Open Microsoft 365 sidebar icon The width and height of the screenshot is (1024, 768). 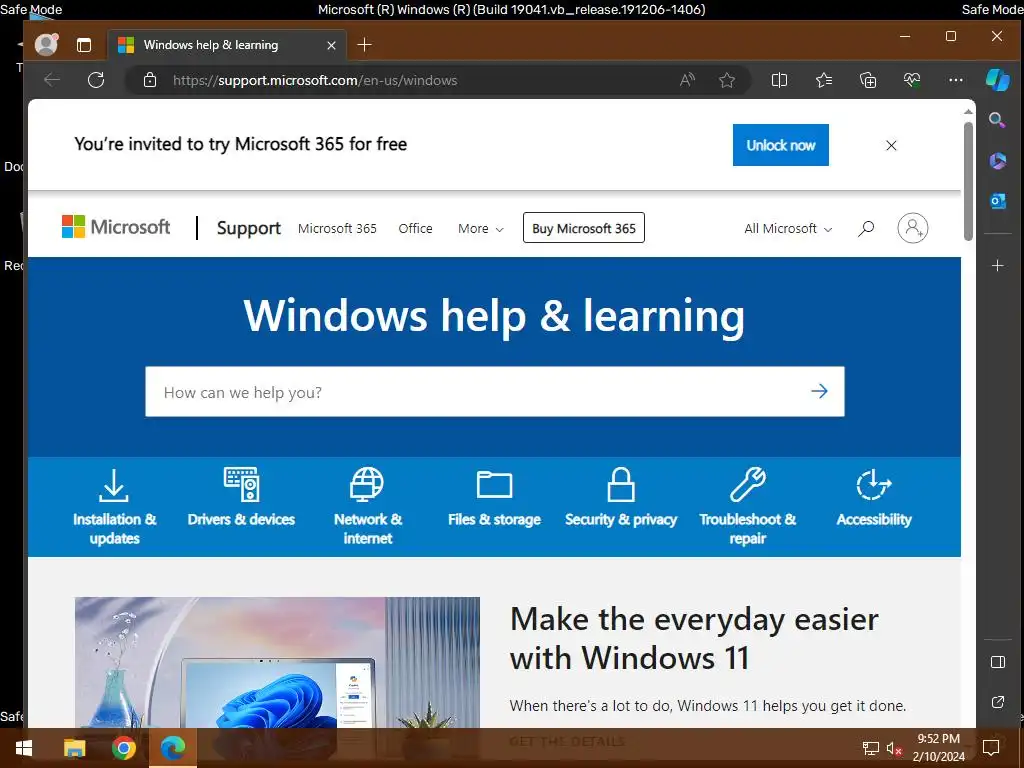point(997,161)
